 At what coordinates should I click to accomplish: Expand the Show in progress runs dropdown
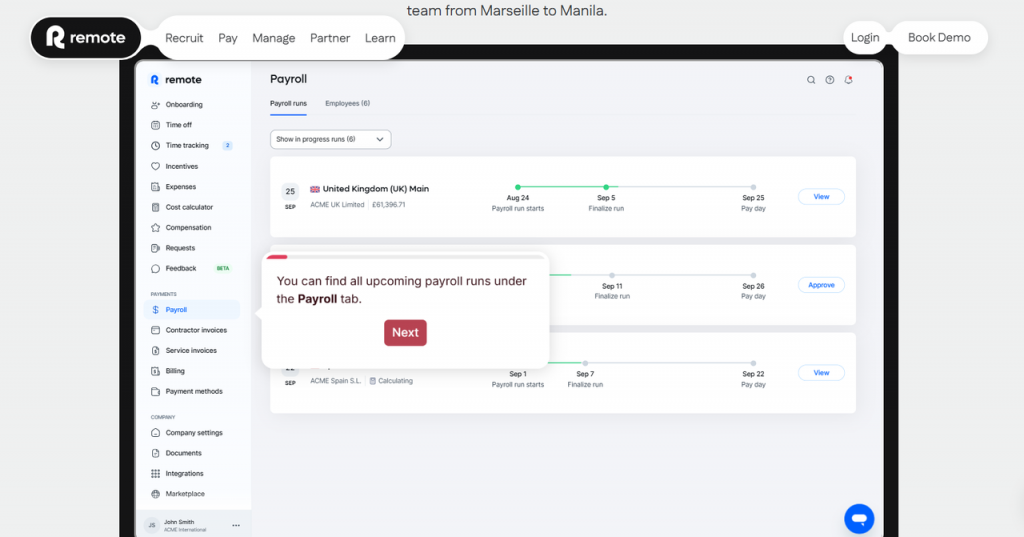pyautogui.click(x=330, y=139)
